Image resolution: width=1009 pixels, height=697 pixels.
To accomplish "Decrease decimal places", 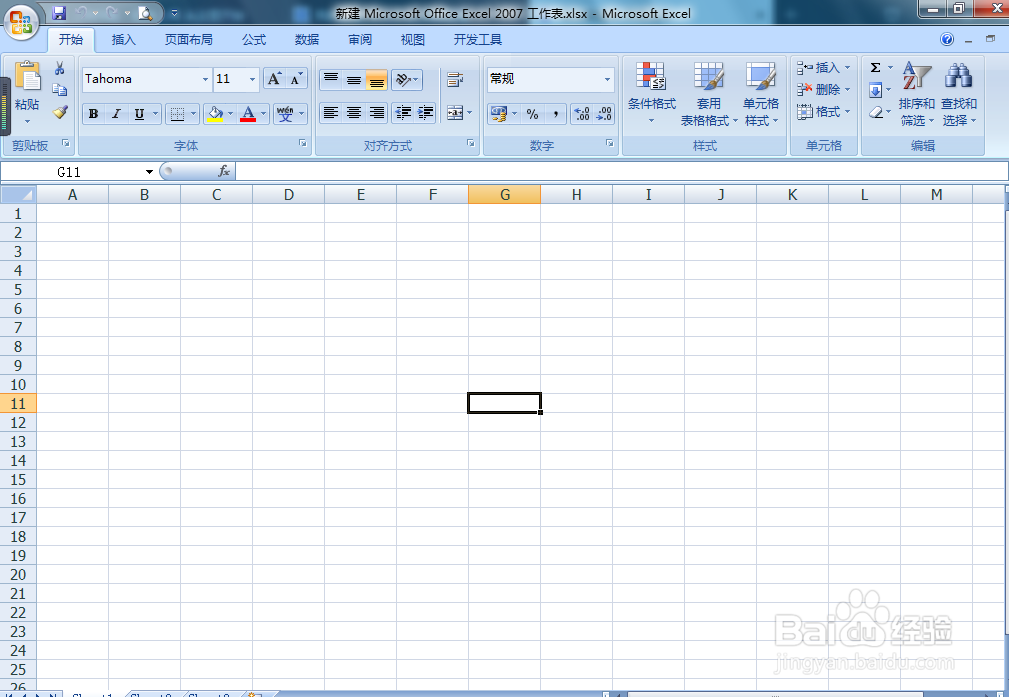I will pos(604,114).
